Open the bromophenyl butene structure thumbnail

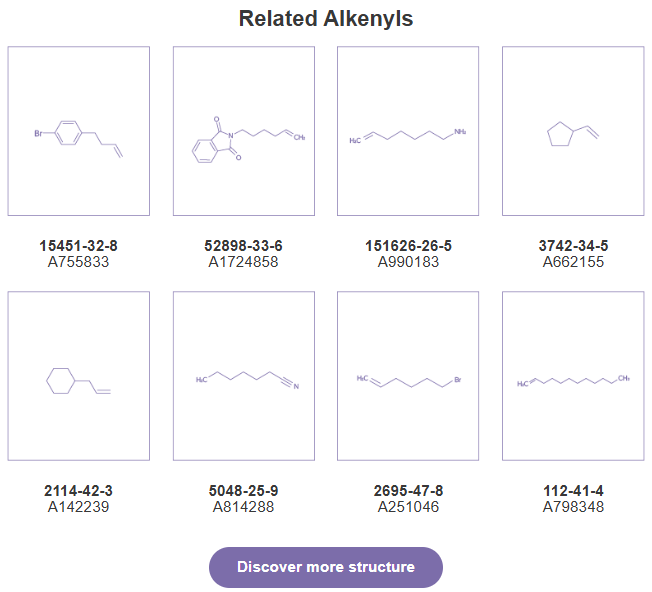[x=79, y=131]
